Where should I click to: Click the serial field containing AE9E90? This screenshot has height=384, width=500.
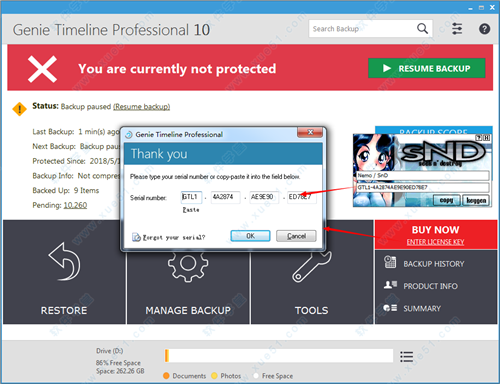(264, 197)
